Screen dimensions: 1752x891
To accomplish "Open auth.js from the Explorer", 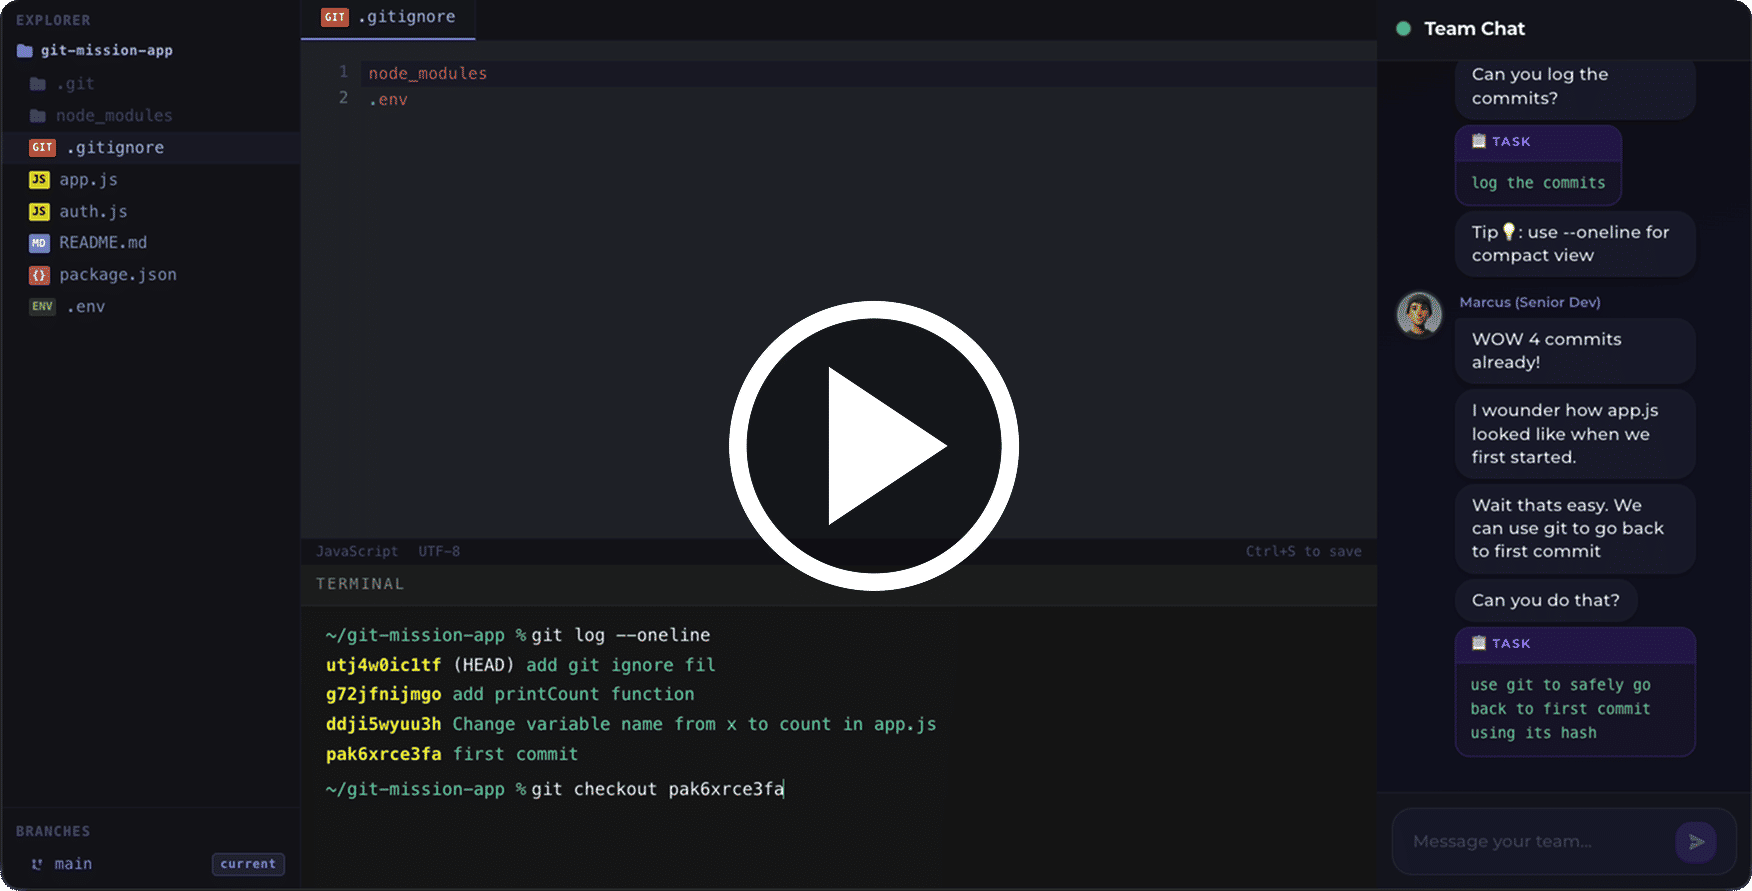I will (151, 212).
